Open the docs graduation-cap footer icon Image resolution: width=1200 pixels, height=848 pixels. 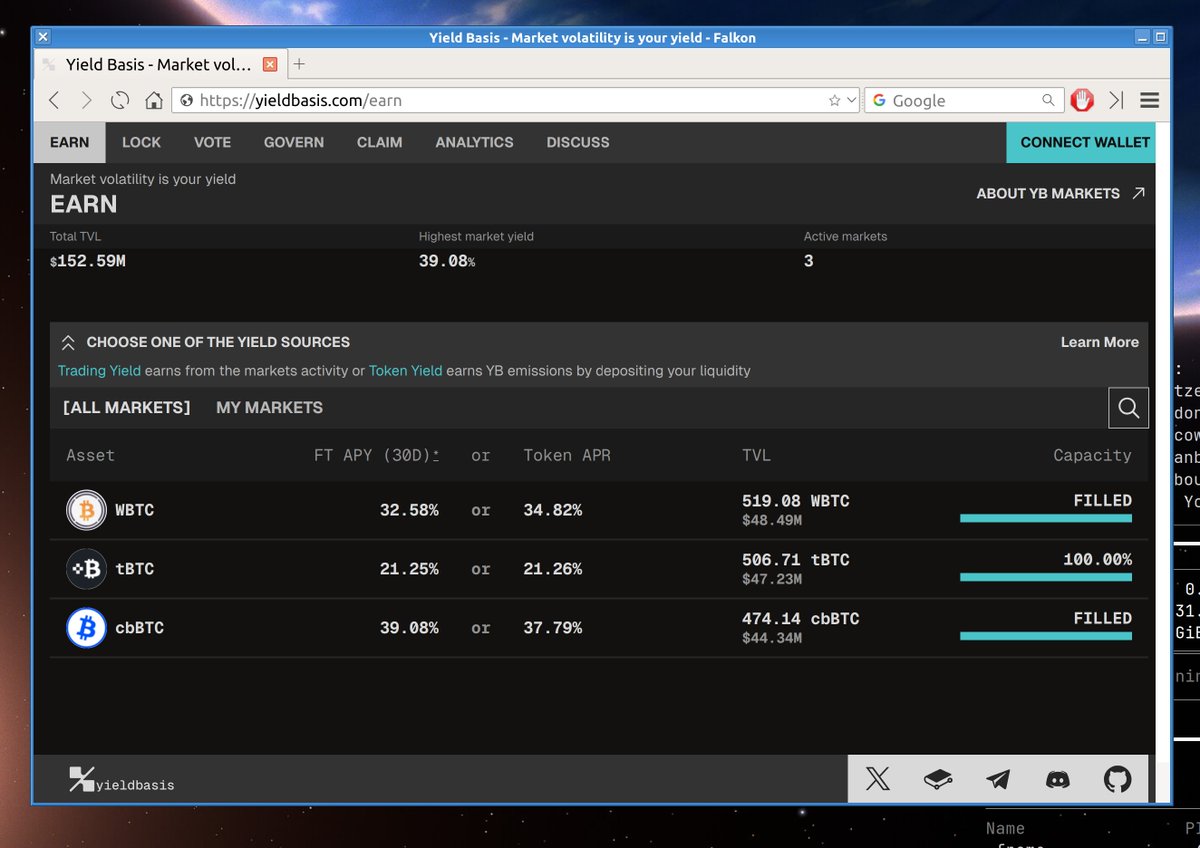tap(937, 779)
